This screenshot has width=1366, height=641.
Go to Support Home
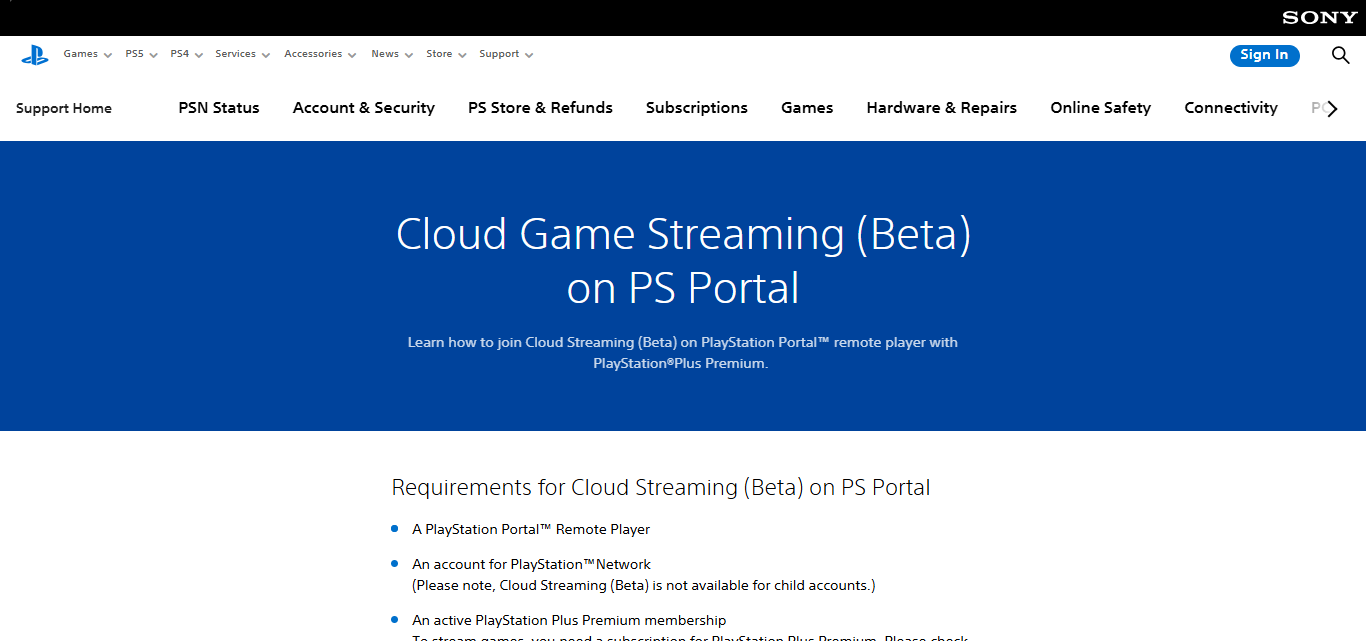click(64, 108)
